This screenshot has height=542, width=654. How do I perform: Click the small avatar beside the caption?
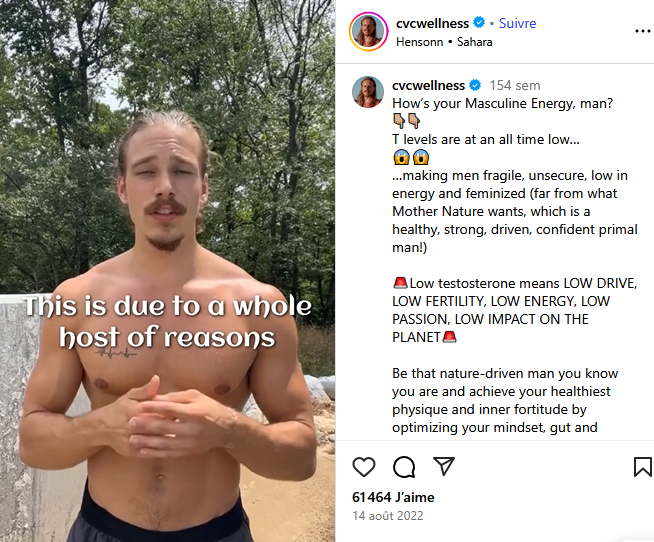point(368,92)
